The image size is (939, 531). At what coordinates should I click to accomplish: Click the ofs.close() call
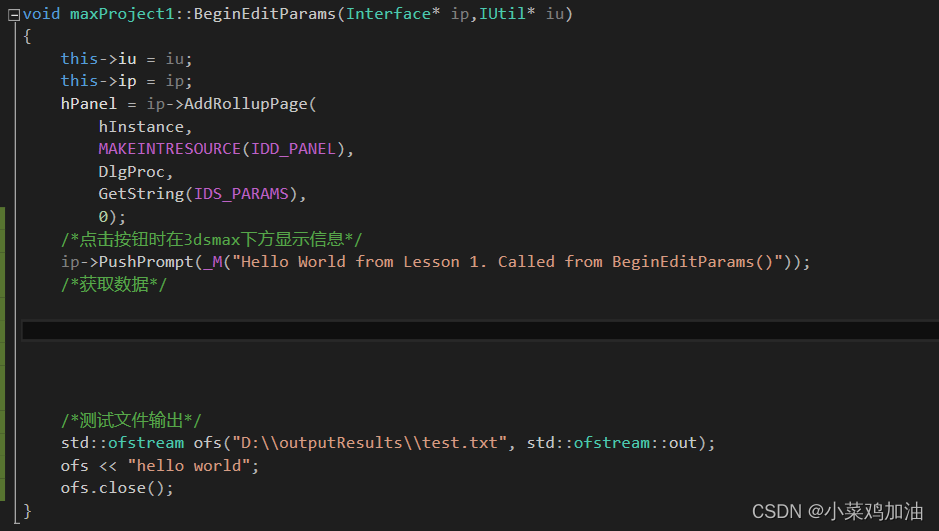(117, 488)
